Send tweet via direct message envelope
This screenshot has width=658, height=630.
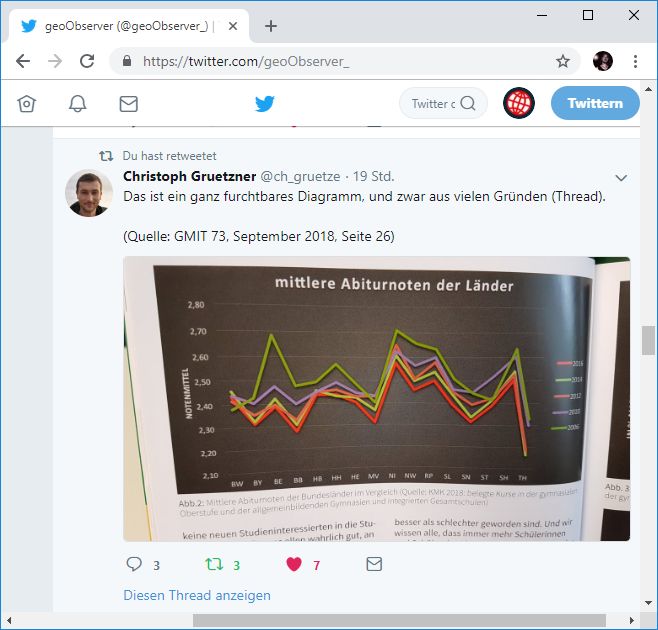coord(374,564)
